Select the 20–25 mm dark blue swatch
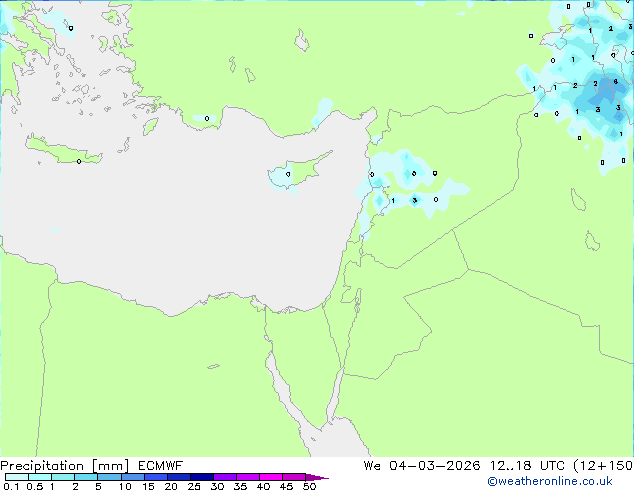 [x=179, y=477]
